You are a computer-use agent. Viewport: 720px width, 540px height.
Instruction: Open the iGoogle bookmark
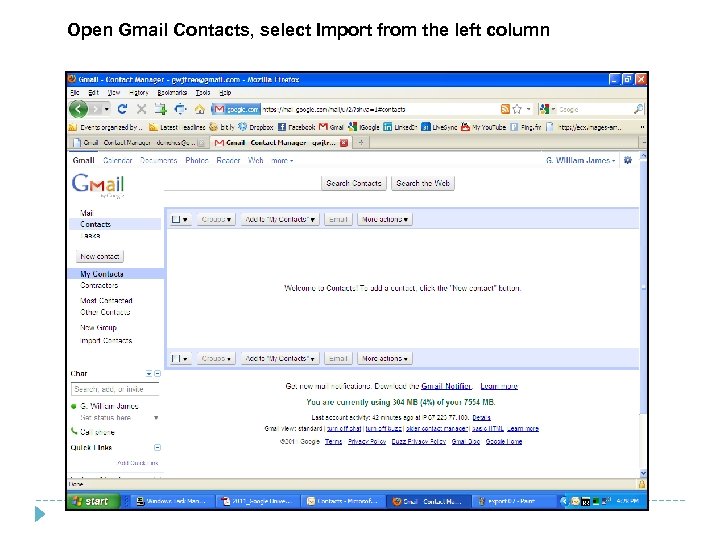tap(364, 127)
